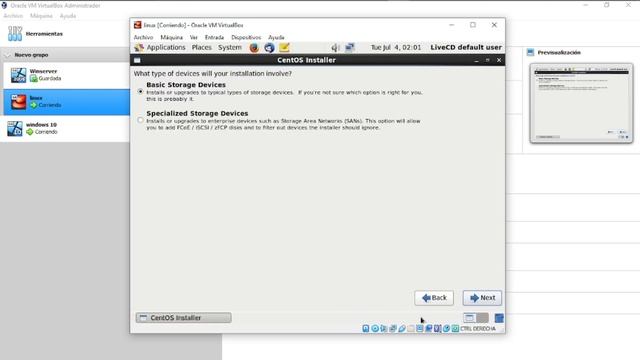Open the CentOS Installer window menu icon

click(x=137, y=60)
